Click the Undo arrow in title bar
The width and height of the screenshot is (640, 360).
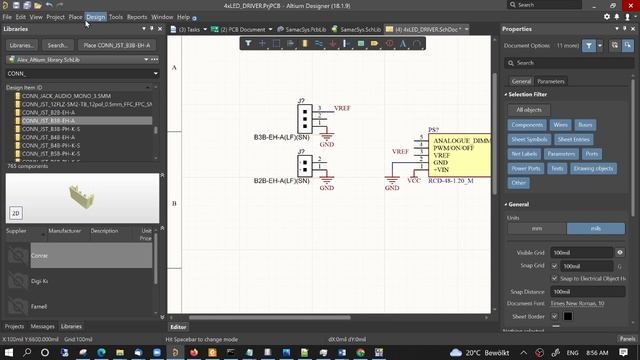pos(49,5)
